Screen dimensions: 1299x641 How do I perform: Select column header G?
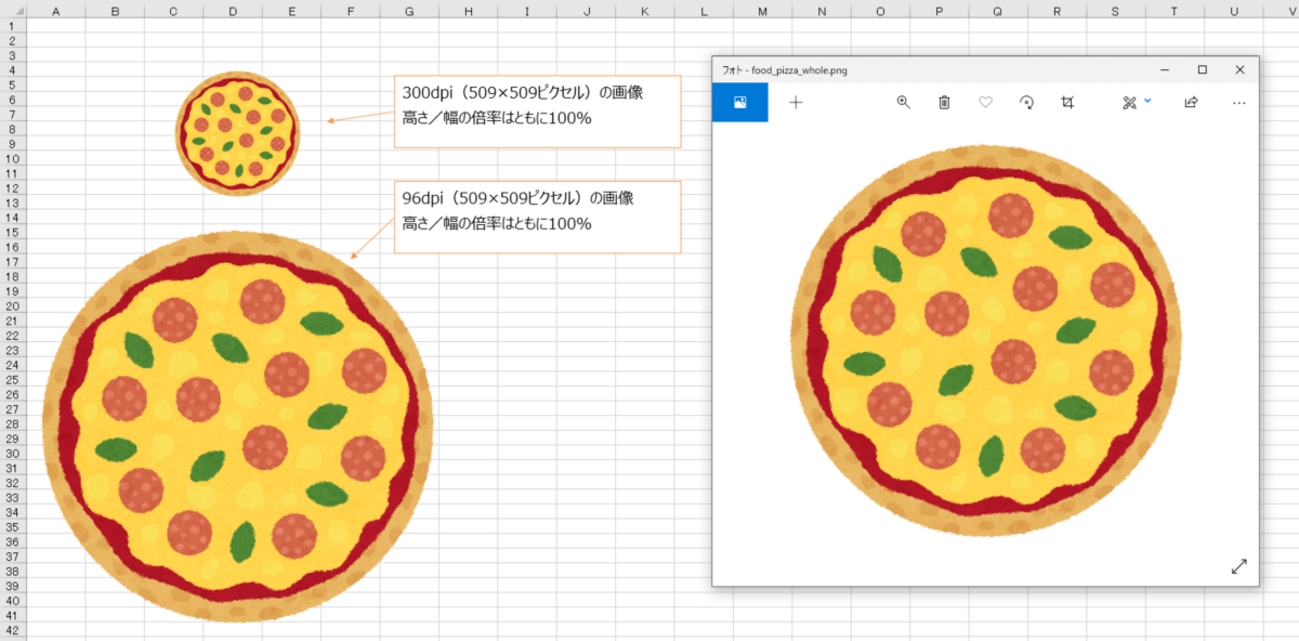tap(410, 10)
